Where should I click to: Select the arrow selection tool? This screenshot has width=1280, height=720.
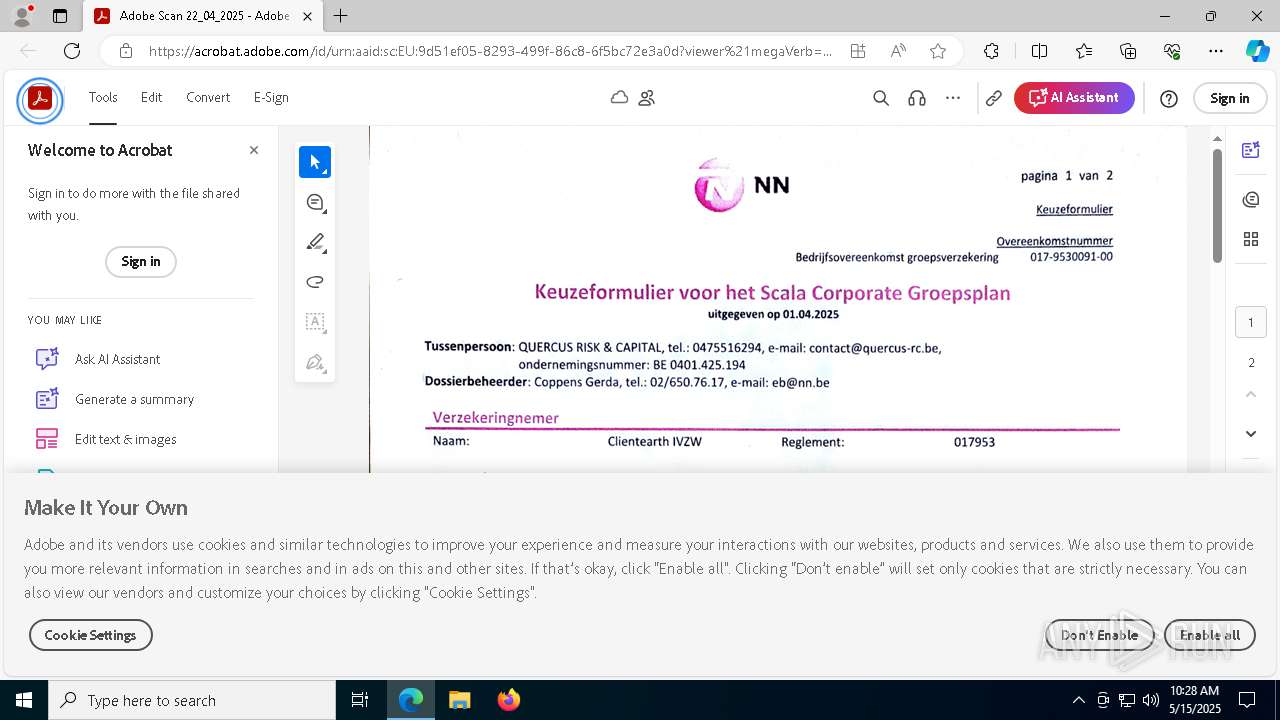pyautogui.click(x=315, y=162)
